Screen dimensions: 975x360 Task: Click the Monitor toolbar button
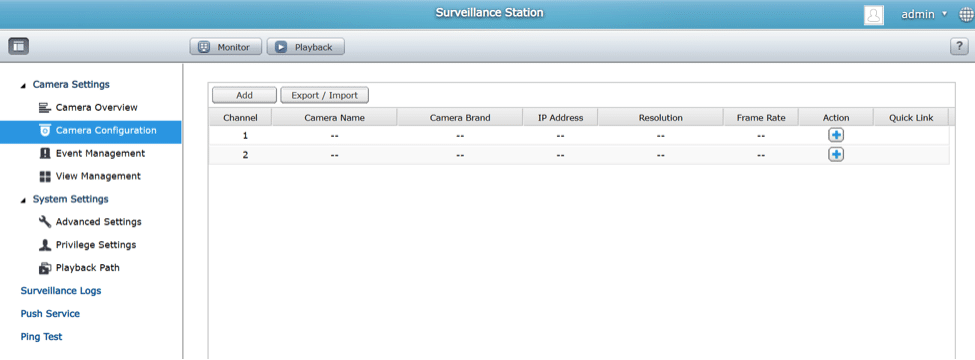pos(225,47)
